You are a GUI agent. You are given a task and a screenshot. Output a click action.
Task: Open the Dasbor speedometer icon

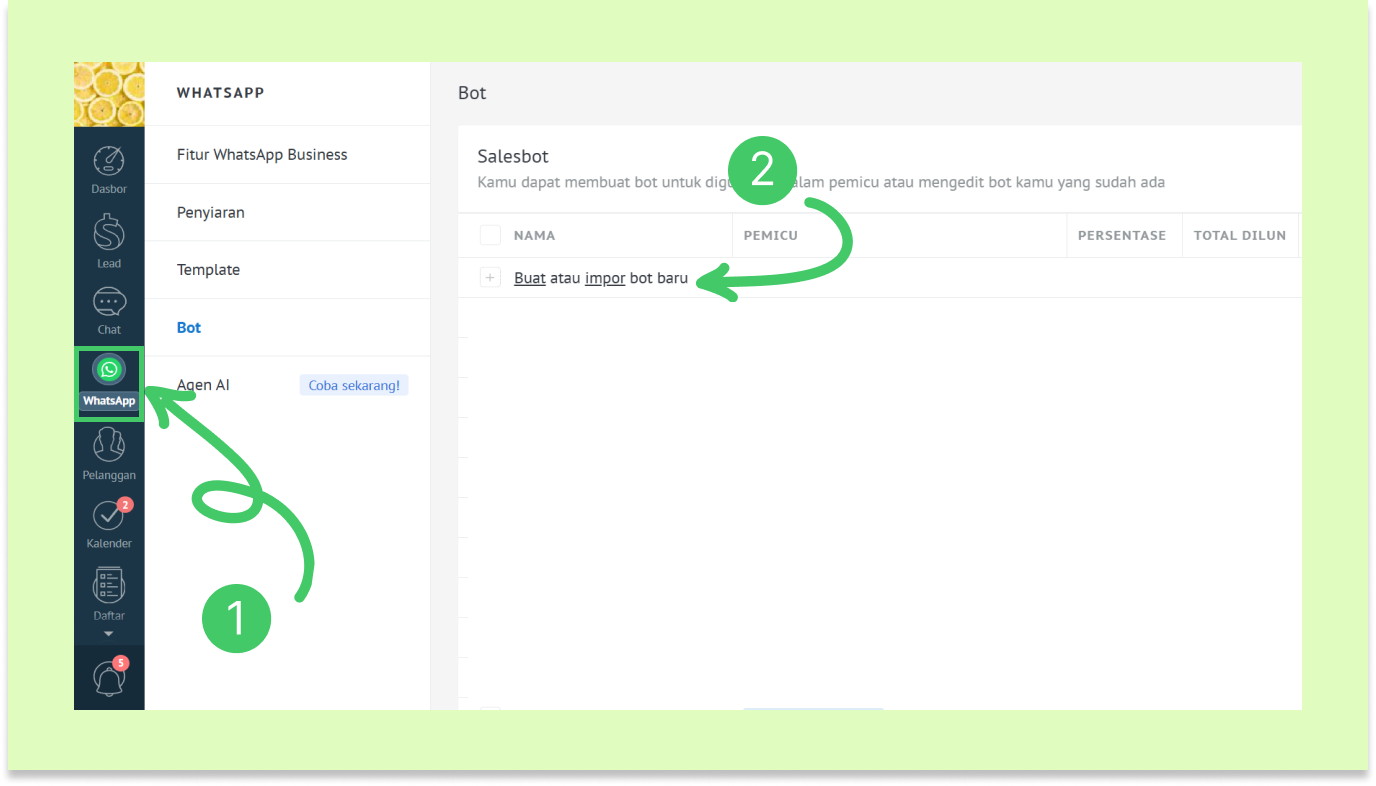(109, 162)
